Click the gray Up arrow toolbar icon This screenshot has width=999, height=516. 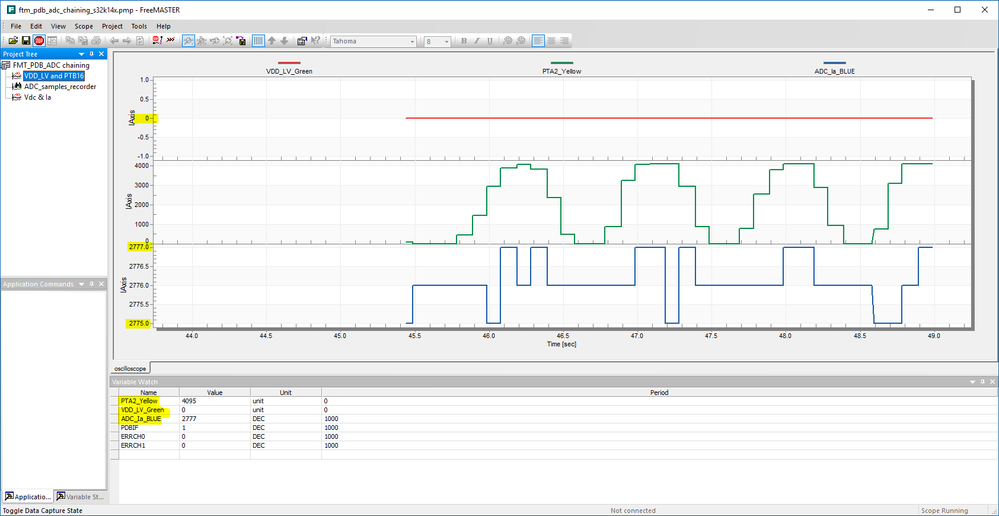tap(271, 40)
